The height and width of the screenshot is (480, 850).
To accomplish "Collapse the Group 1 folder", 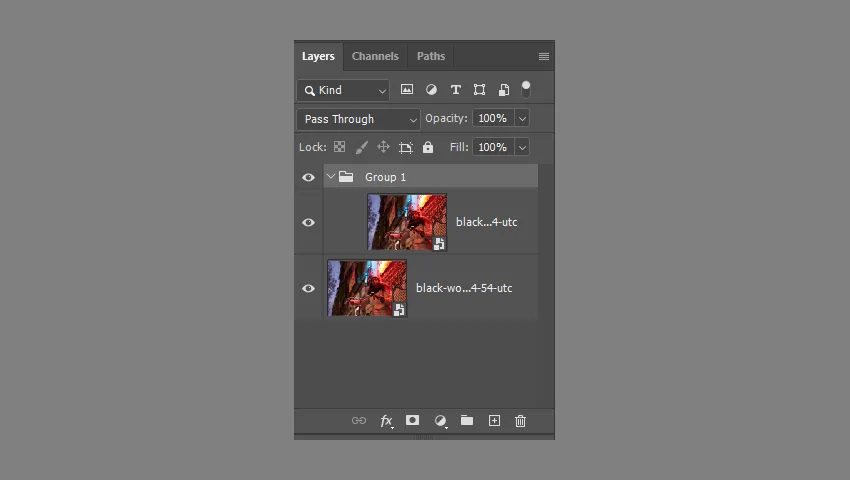I will coord(331,177).
